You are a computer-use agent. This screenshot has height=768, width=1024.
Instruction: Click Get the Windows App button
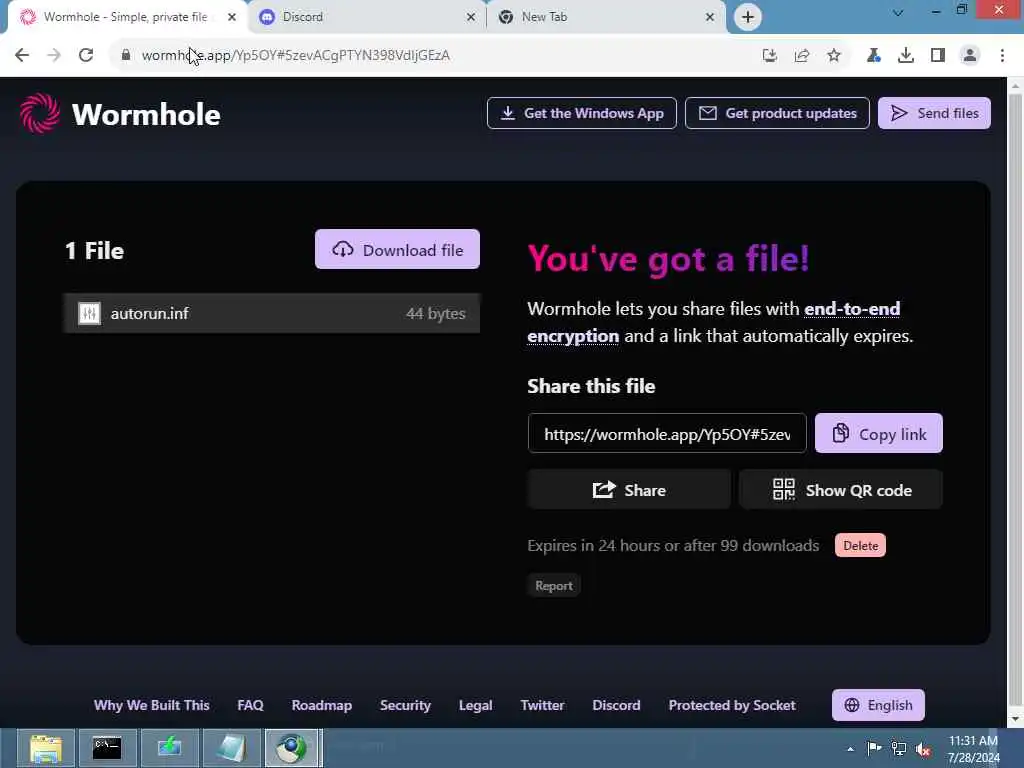pyautogui.click(x=581, y=113)
